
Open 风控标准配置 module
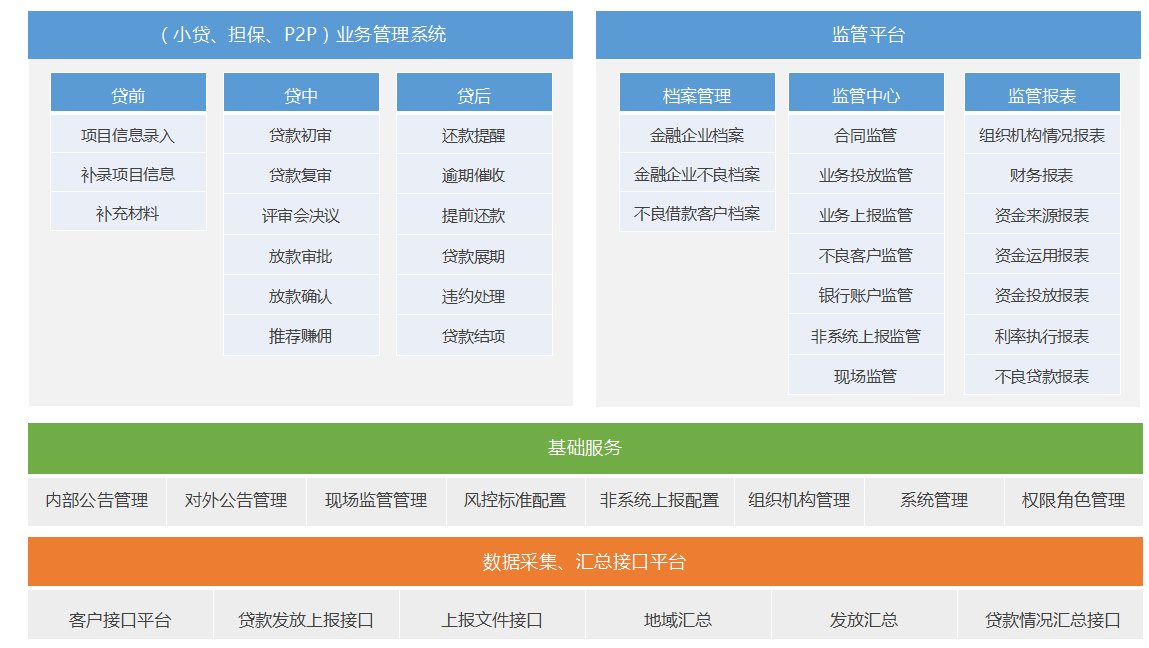click(515, 500)
